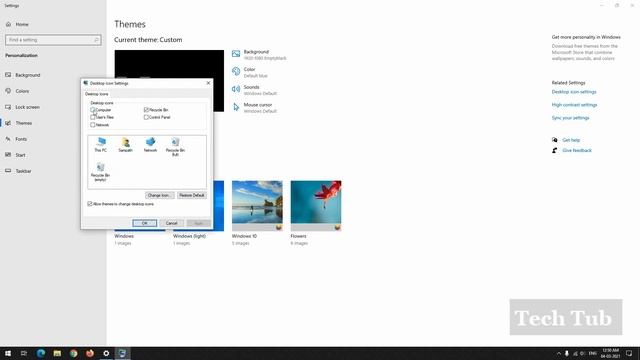This screenshot has width=640, height=360.
Task: Close the Desktop Icon Settings dialog
Action: tap(208, 83)
